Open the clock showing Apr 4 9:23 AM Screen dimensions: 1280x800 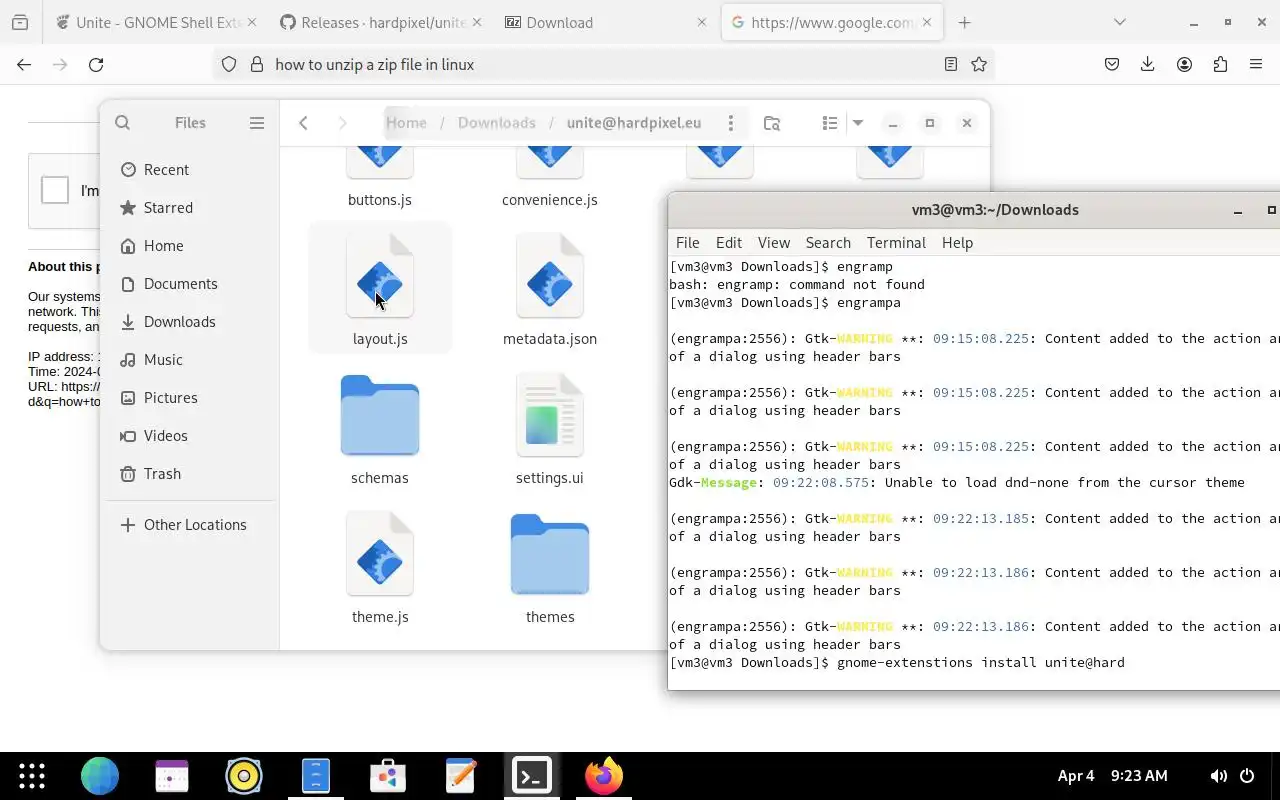[x=1113, y=776]
